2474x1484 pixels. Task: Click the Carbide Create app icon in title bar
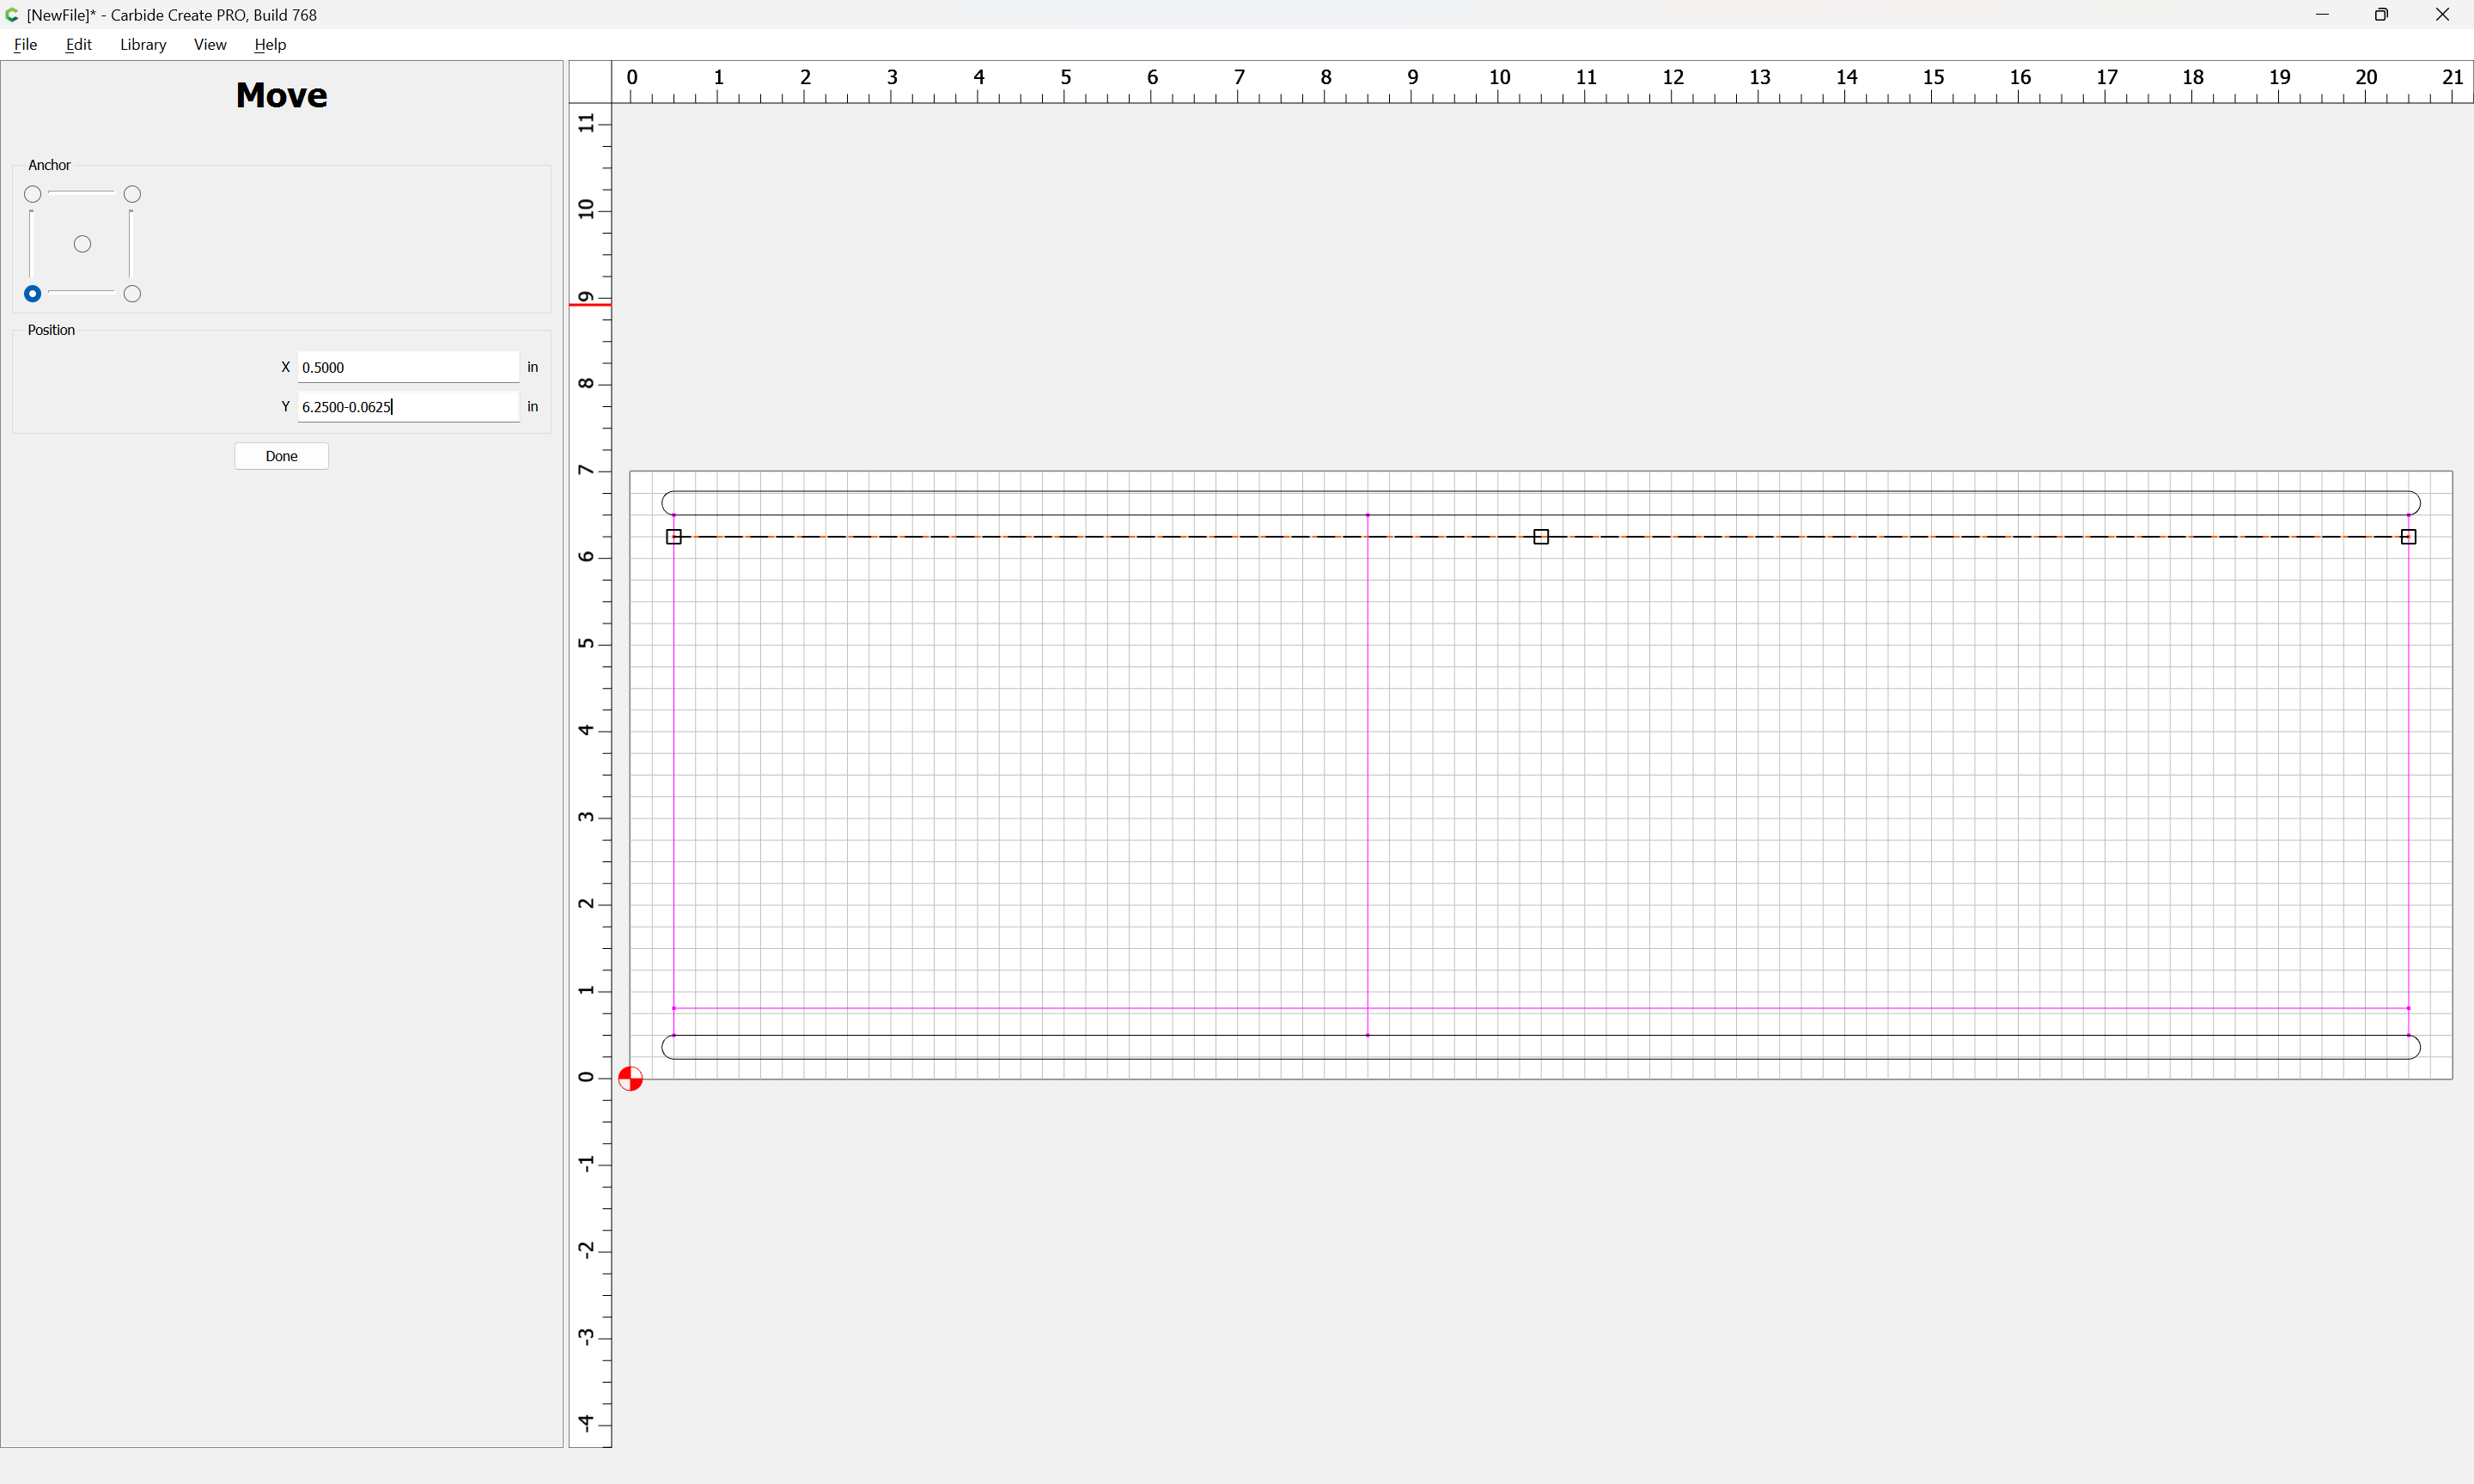coord(12,15)
